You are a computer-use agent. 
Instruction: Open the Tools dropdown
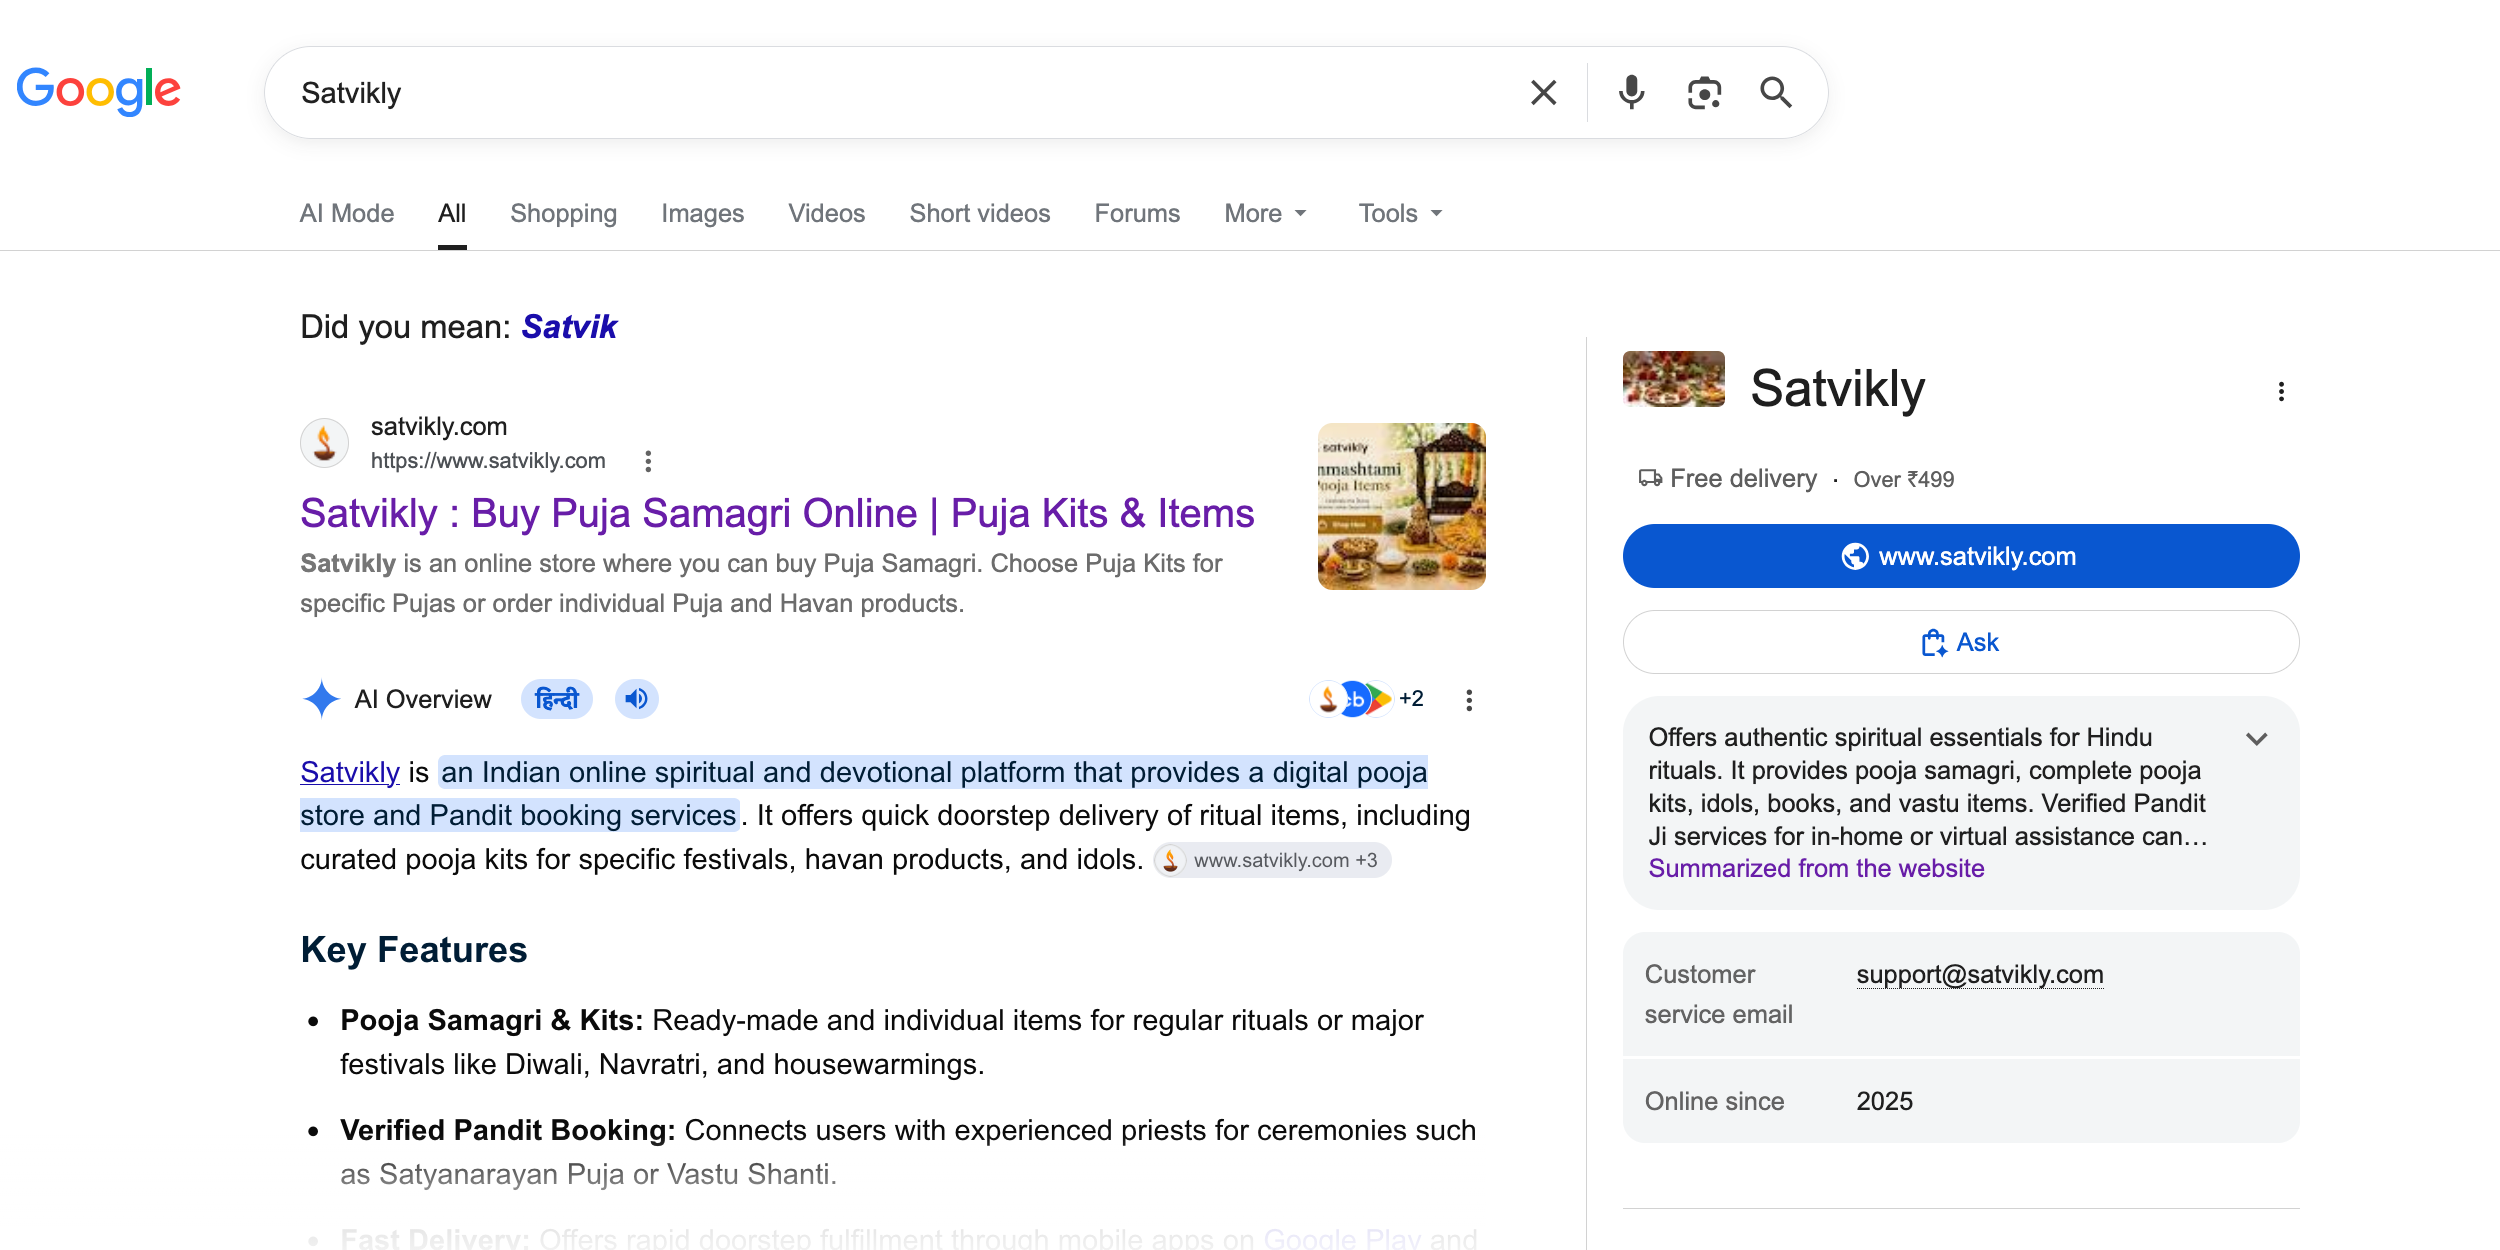1400,213
